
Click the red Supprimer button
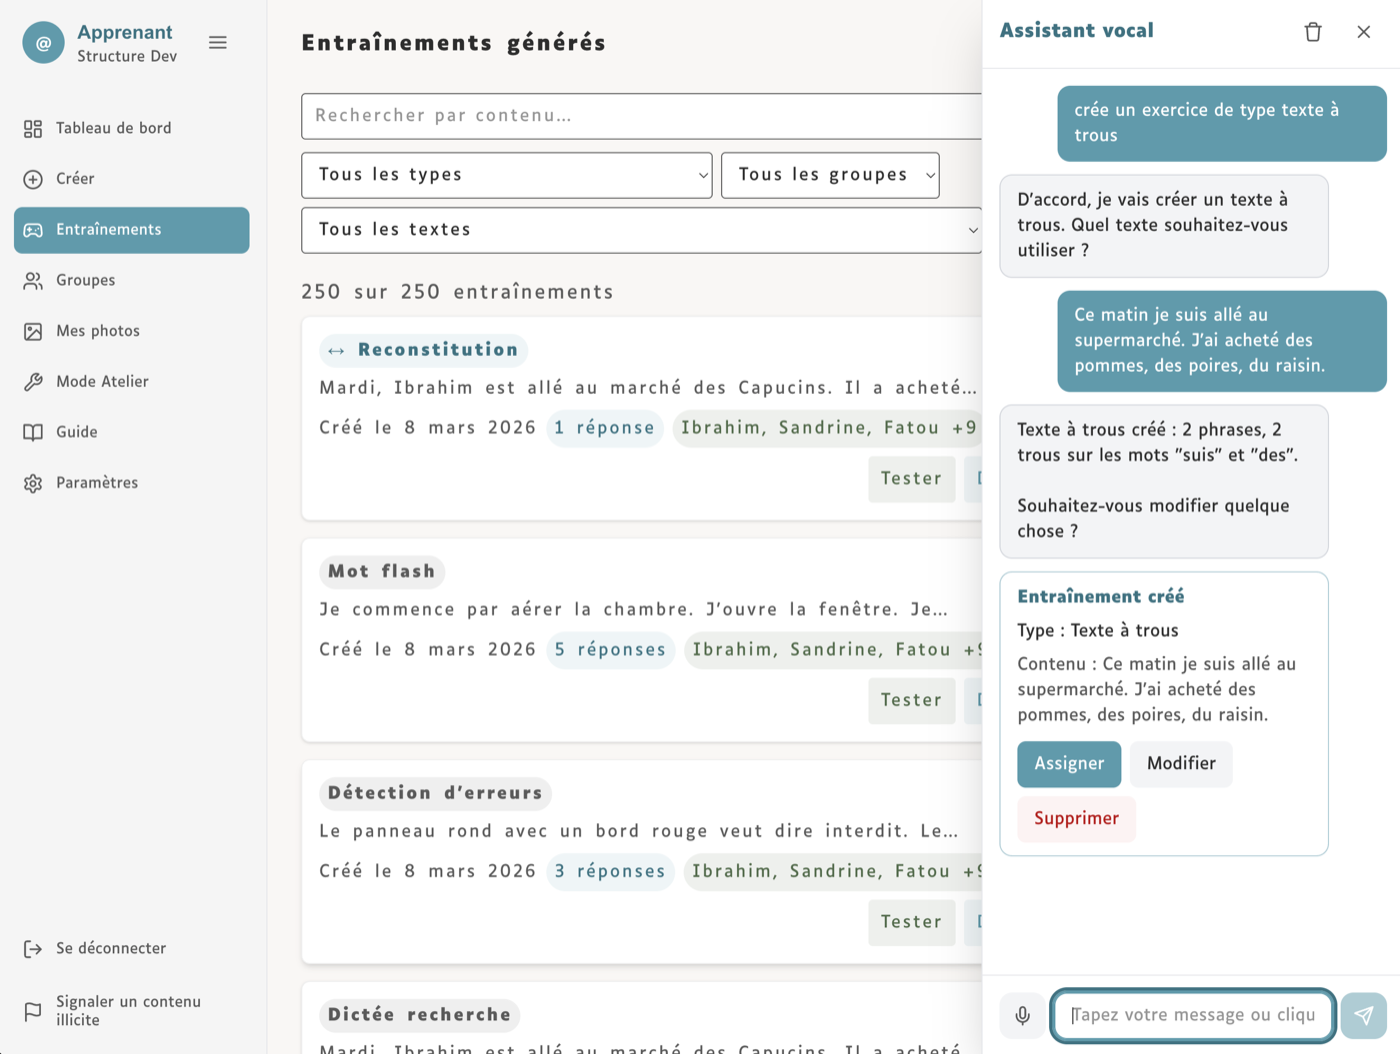click(x=1076, y=819)
